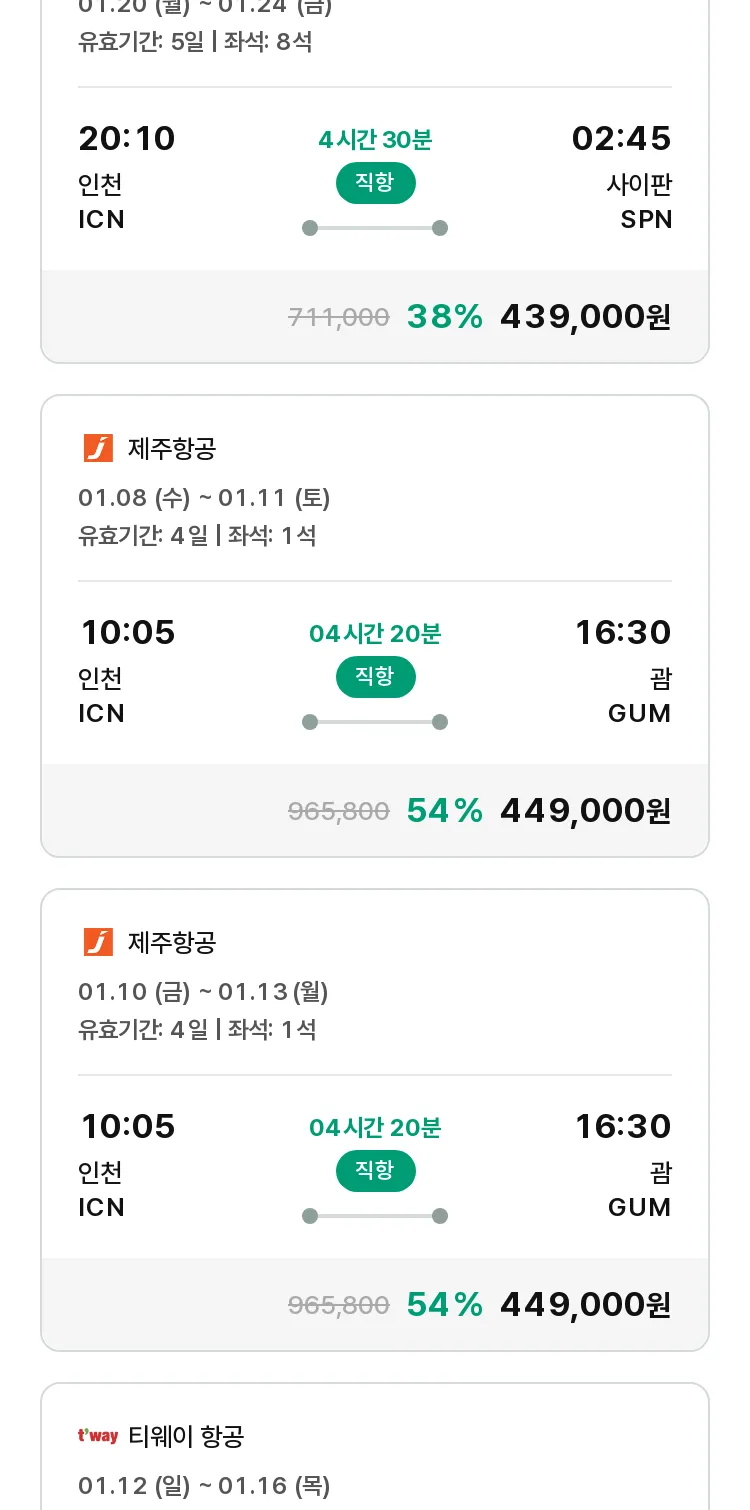Tap the Jeju Air logo on the 01.10 flight
Viewport: 750px width, 1510px height.
tap(98, 942)
